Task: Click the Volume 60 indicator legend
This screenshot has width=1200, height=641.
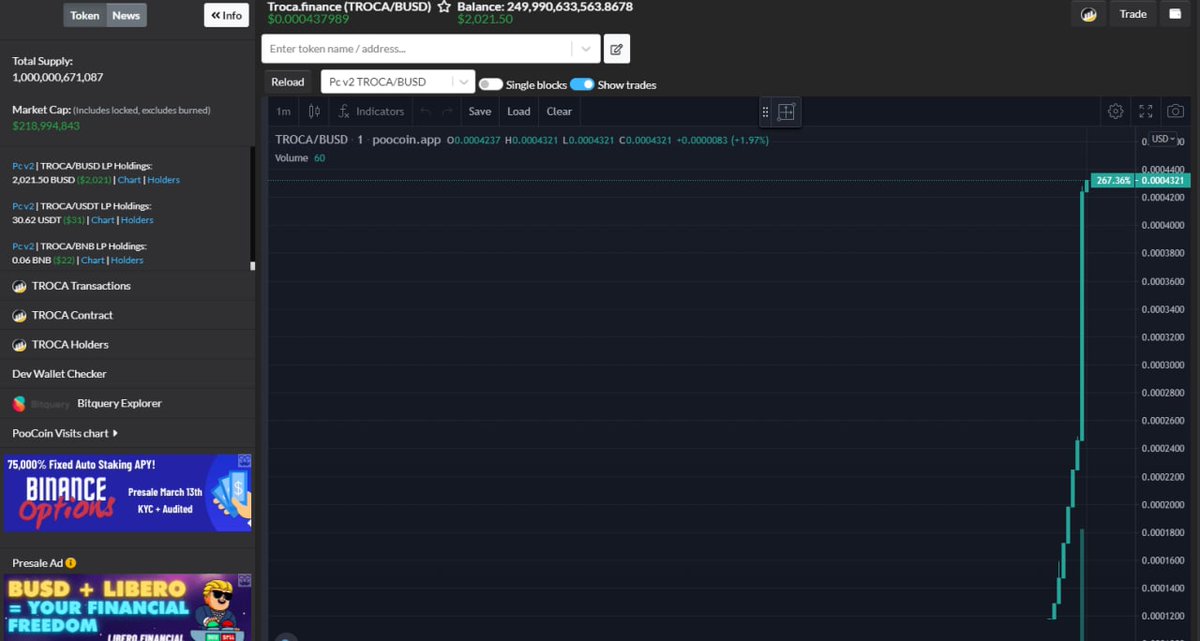Action: tap(300, 158)
